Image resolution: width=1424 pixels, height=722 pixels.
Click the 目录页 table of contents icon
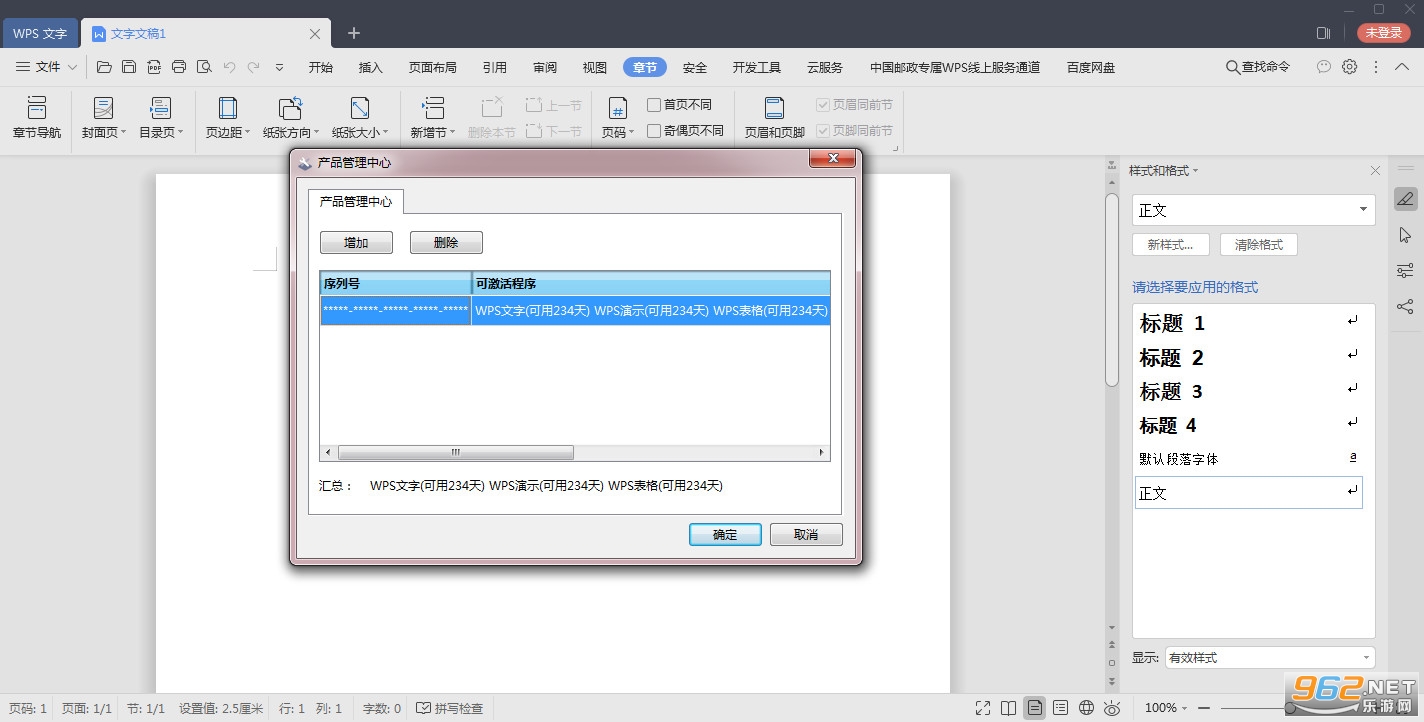160,108
